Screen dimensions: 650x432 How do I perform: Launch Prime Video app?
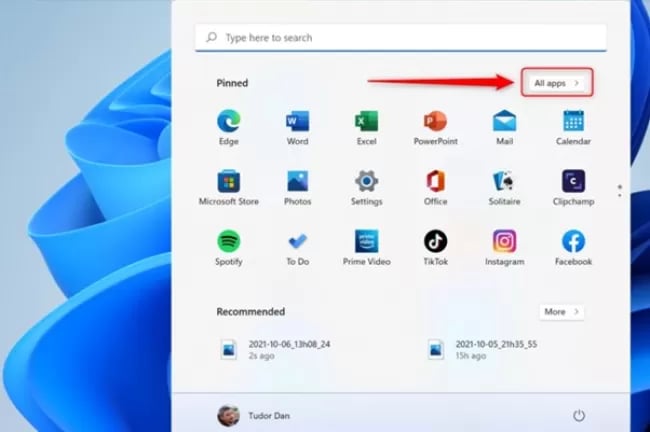click(366, 248)
